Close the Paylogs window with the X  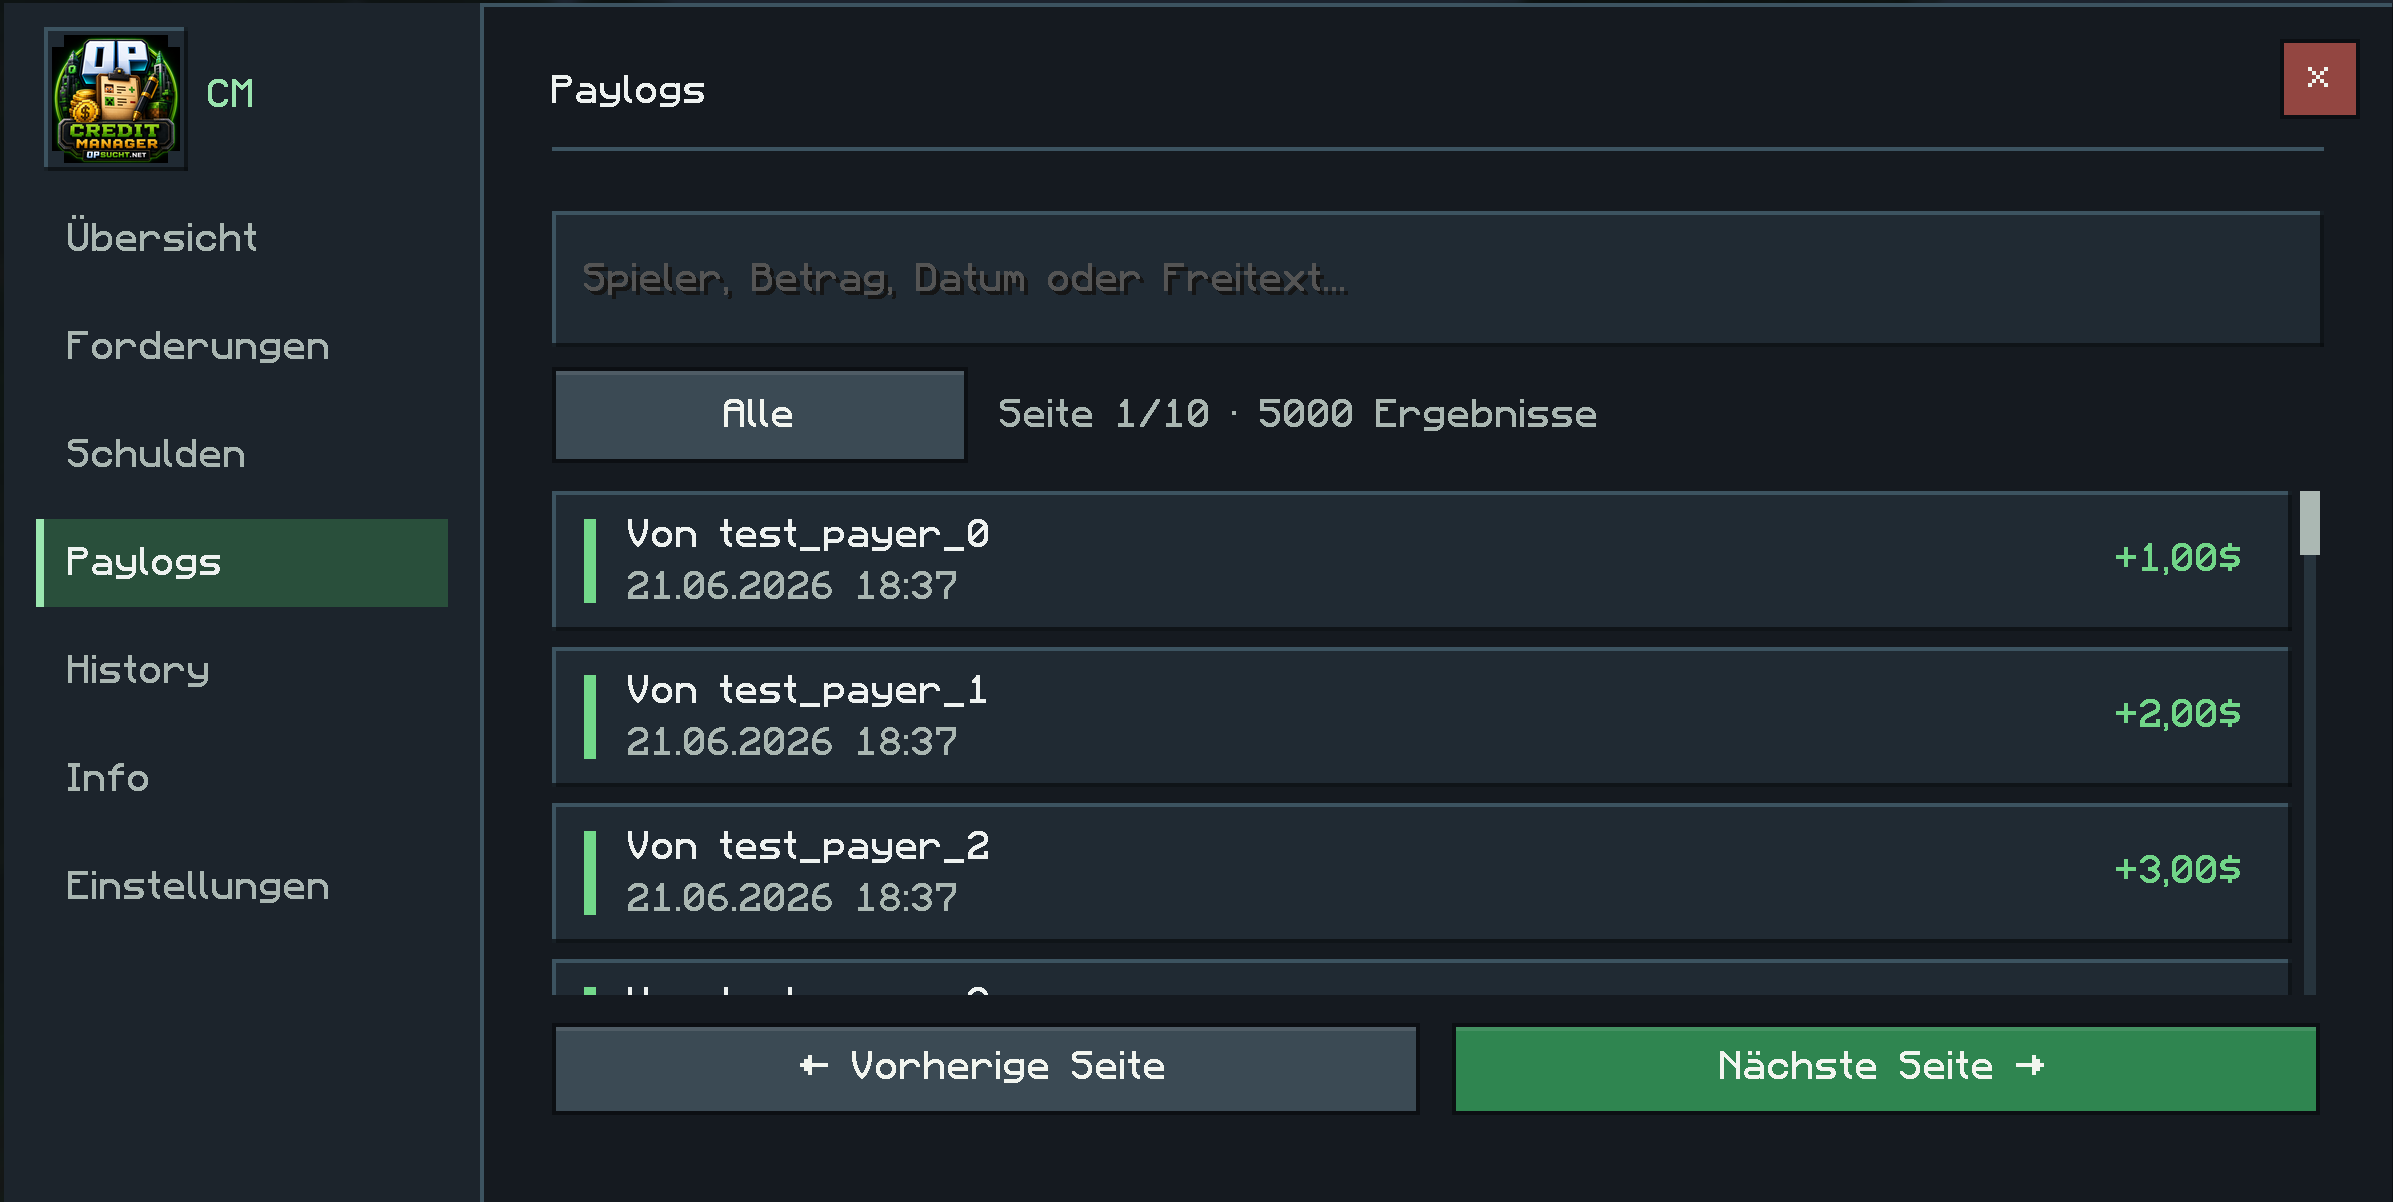pyautogui.click(x=2319, y=78)
